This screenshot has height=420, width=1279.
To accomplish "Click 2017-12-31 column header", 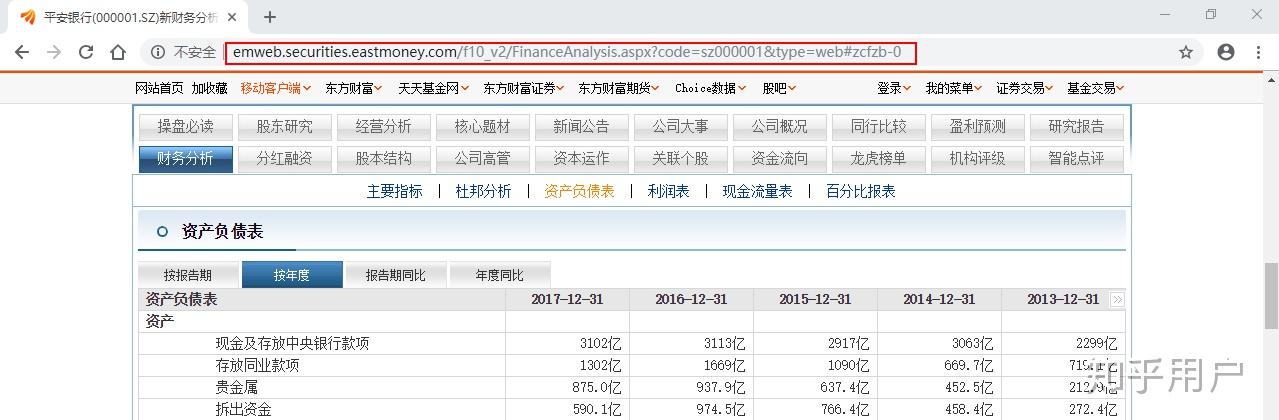I will [x=567, y=299].
